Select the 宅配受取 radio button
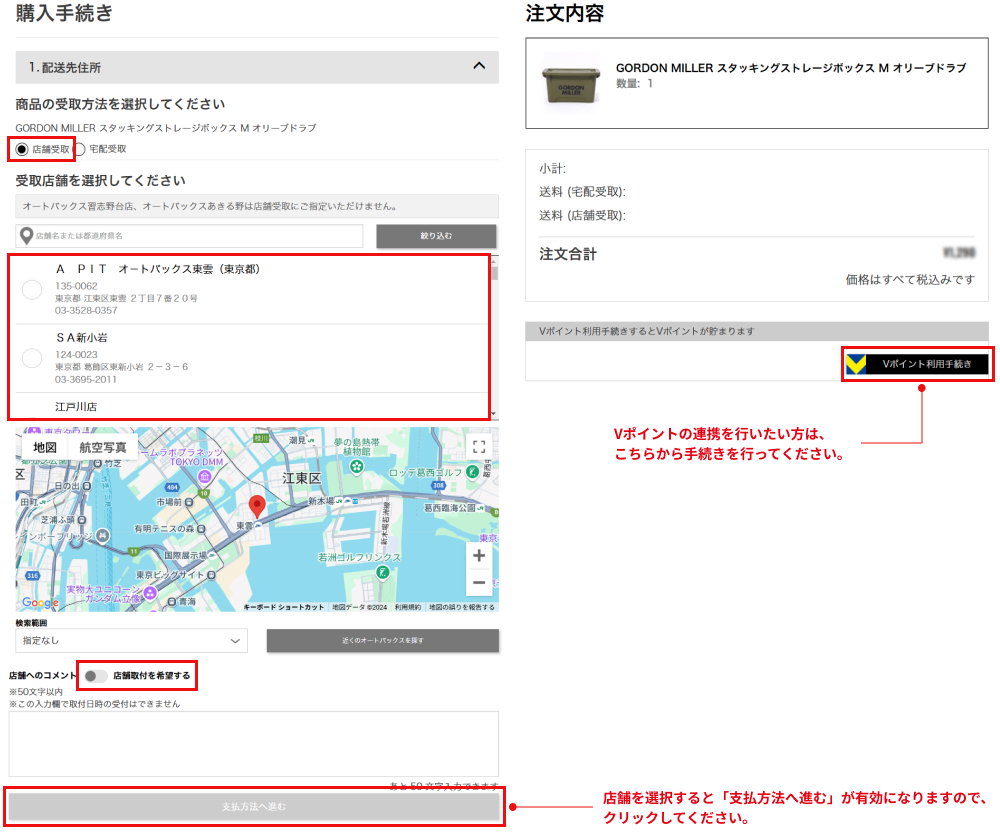Screen dimensions: 1000x835 coord(79,149)
